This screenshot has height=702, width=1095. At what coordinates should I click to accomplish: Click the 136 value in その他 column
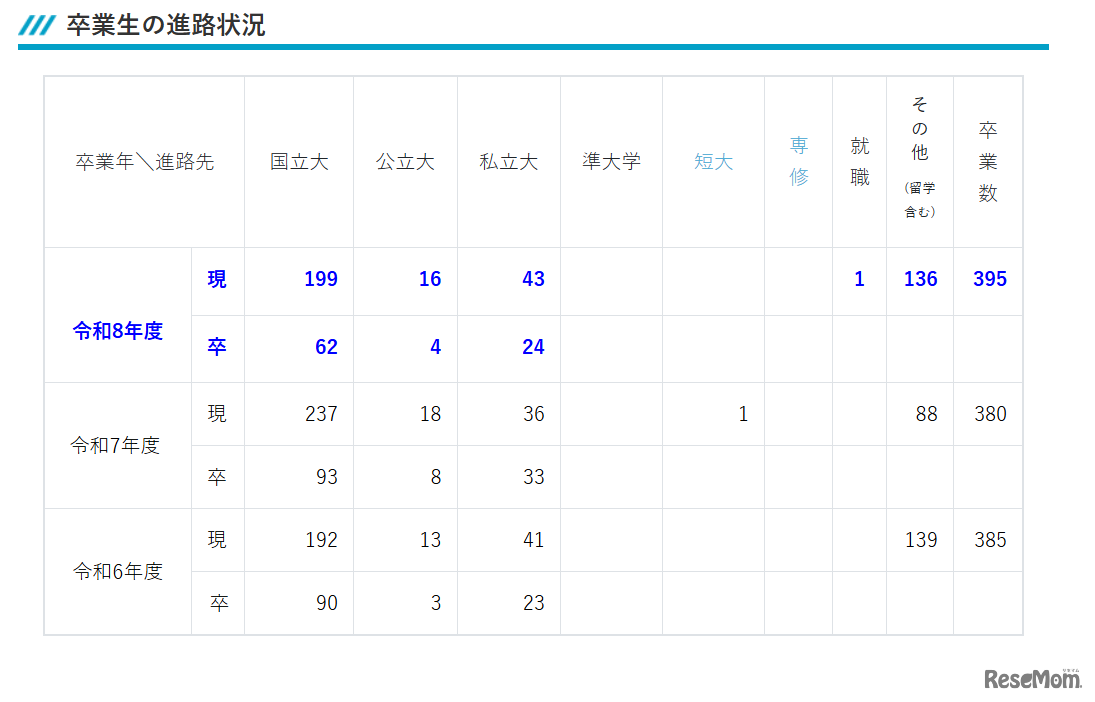pos(920,279)
